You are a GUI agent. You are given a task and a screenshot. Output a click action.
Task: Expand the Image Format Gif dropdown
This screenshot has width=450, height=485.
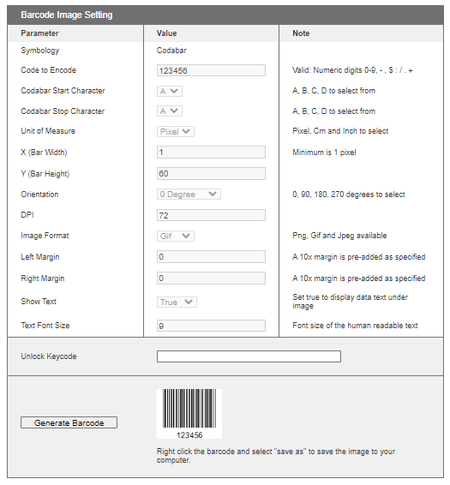tap(176, 236)
